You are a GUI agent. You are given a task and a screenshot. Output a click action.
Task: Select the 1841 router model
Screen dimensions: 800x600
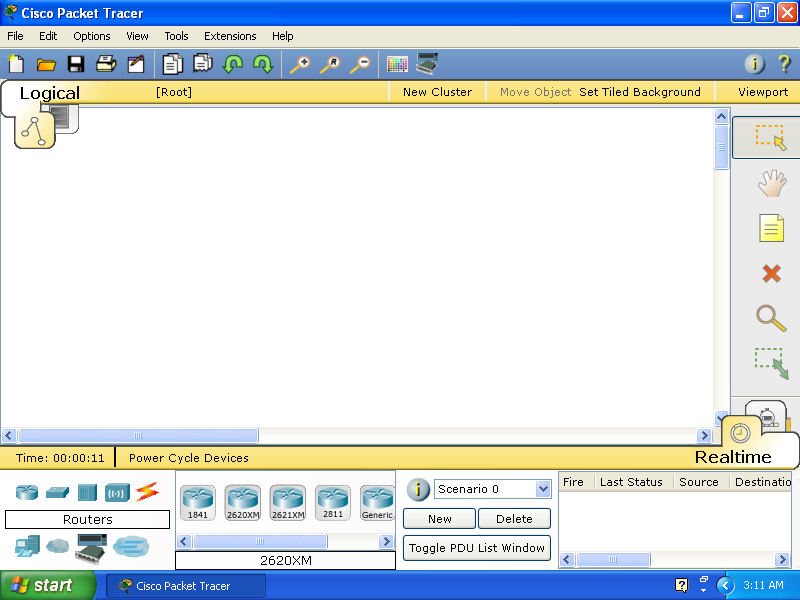coord(198,502)
